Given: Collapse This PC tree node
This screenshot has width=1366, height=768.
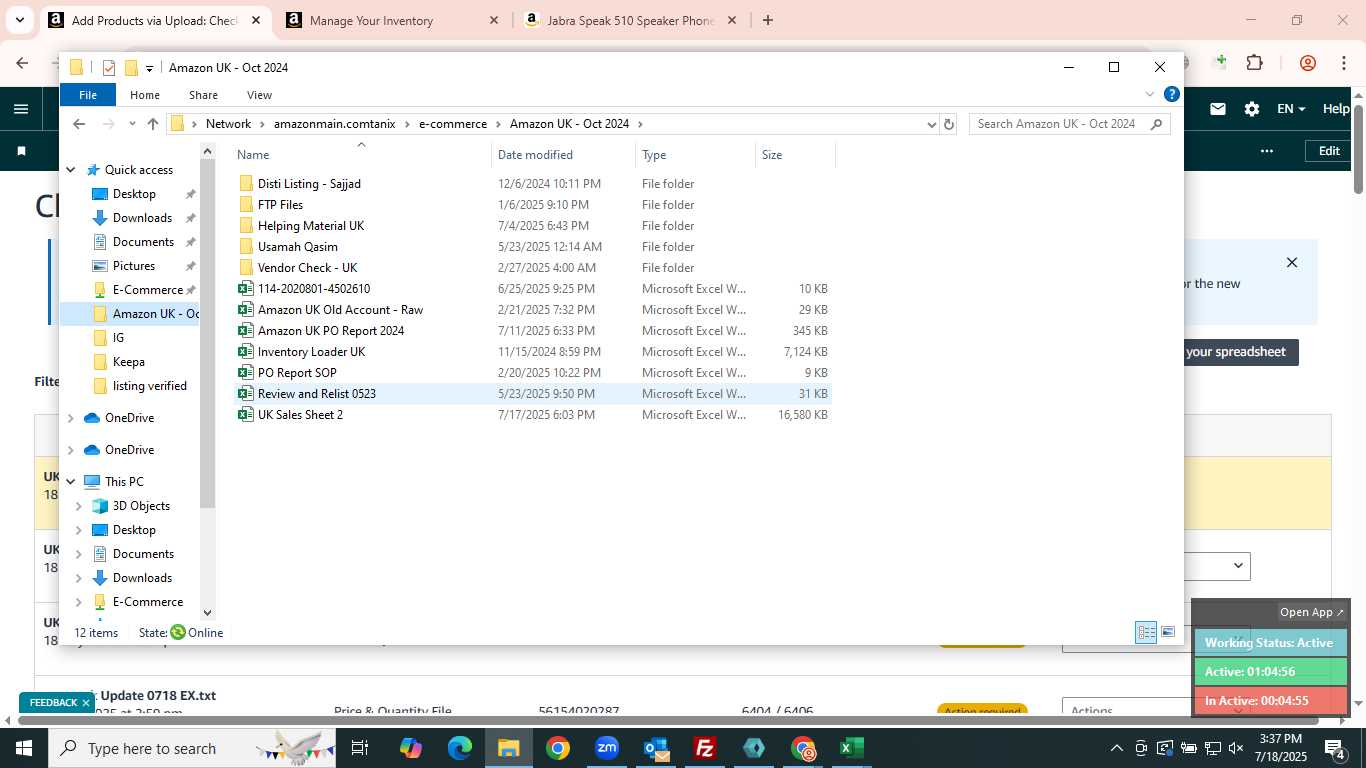Looking at the screenshot, I should (71, 482).
